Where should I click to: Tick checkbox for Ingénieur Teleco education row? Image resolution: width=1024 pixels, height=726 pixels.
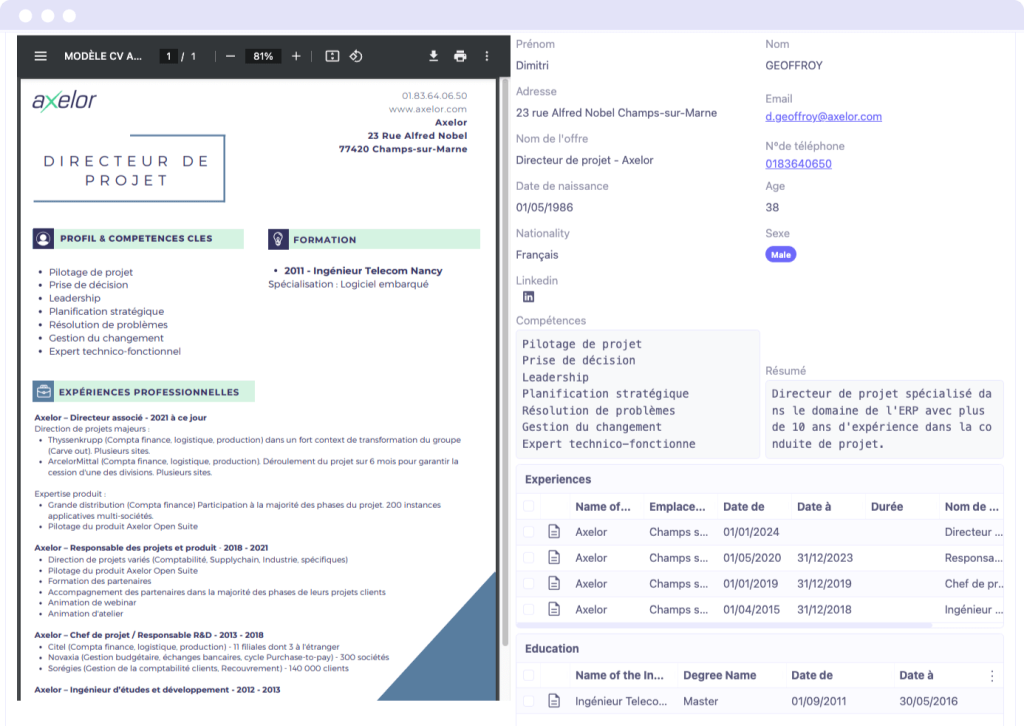(528, 701)
